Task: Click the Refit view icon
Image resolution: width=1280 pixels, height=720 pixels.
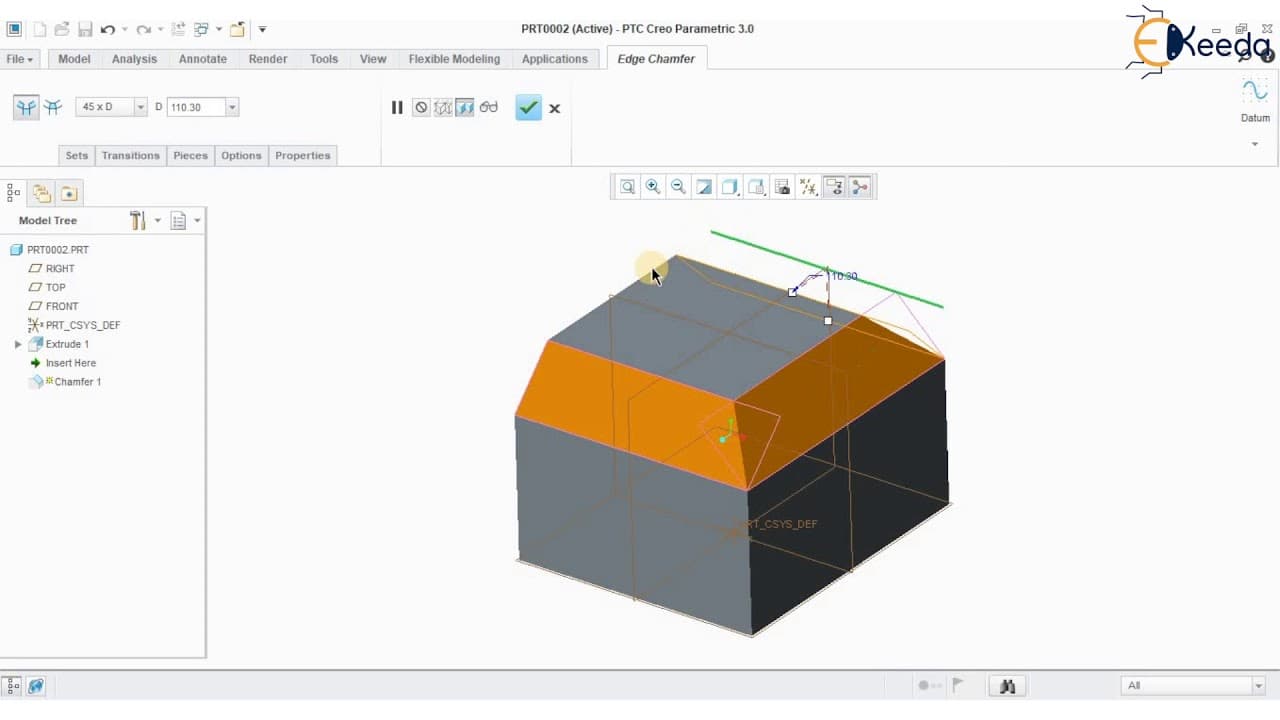Action: (627, 187)
